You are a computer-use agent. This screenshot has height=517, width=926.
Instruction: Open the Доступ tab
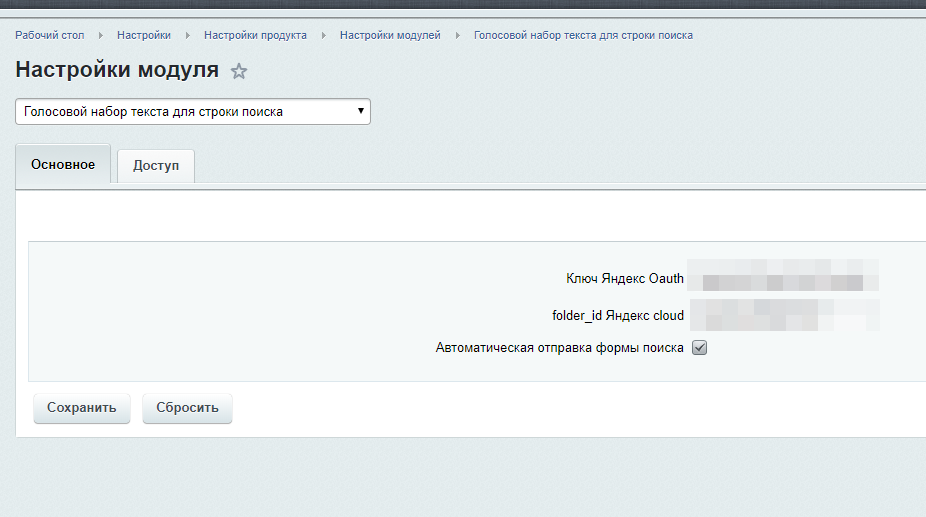tap(156, 166)
